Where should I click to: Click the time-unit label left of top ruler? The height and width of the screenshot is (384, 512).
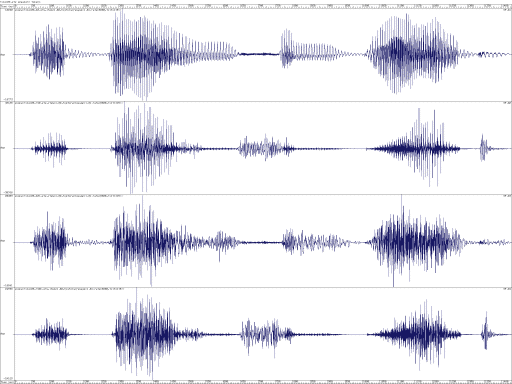7,6
